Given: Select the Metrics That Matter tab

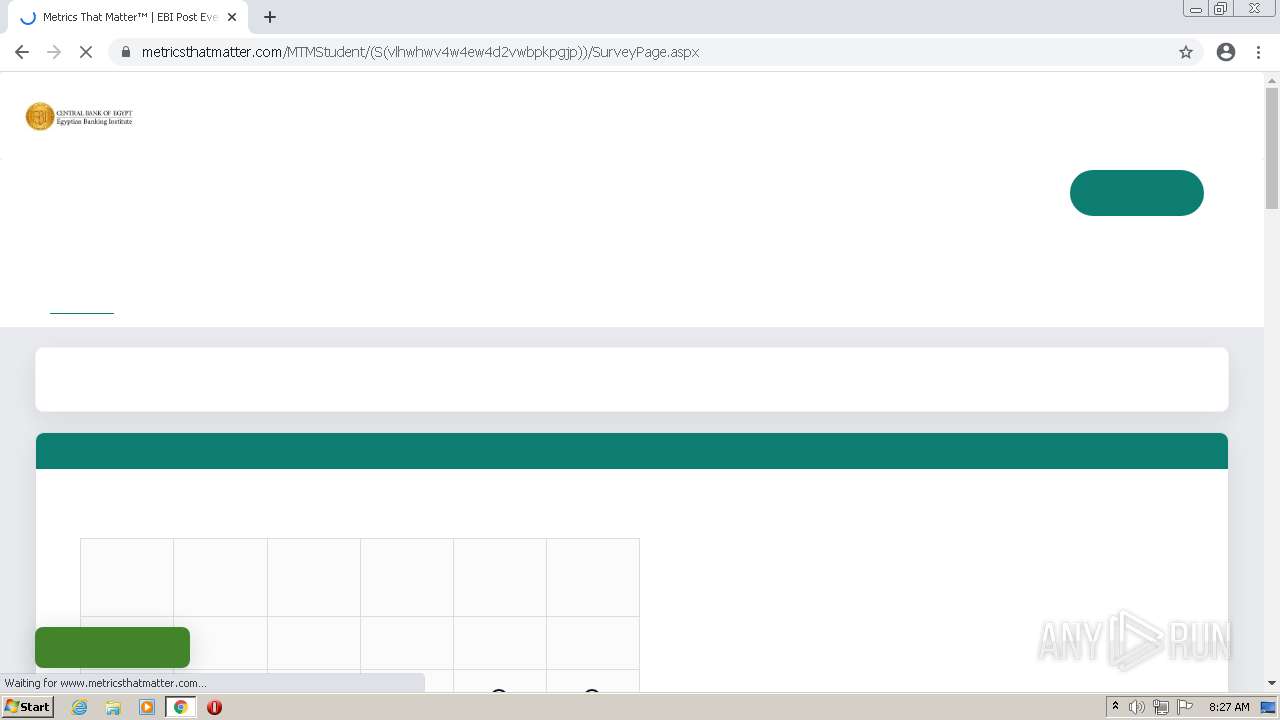Looking at the screenshot, I should coord(128,17).
